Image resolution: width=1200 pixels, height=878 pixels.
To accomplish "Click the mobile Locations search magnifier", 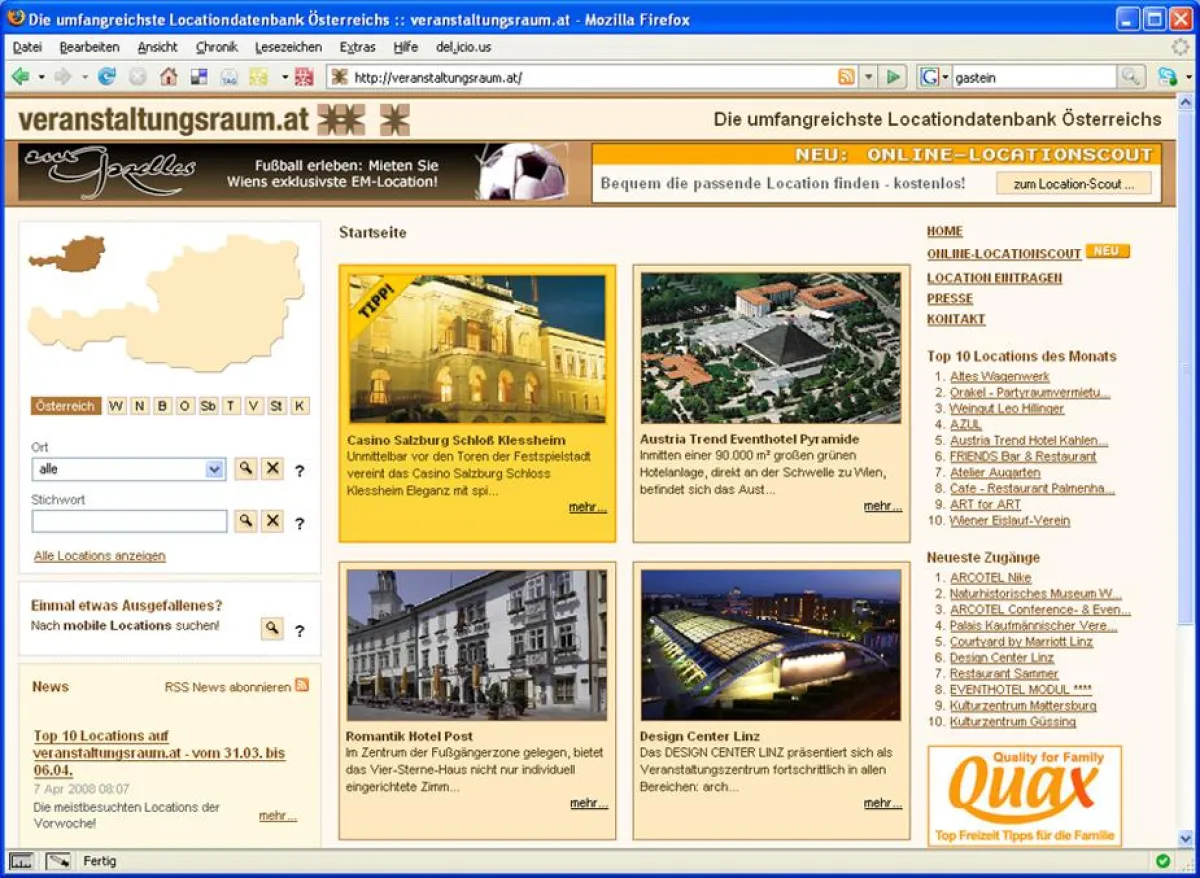I will tap(271, 628).
